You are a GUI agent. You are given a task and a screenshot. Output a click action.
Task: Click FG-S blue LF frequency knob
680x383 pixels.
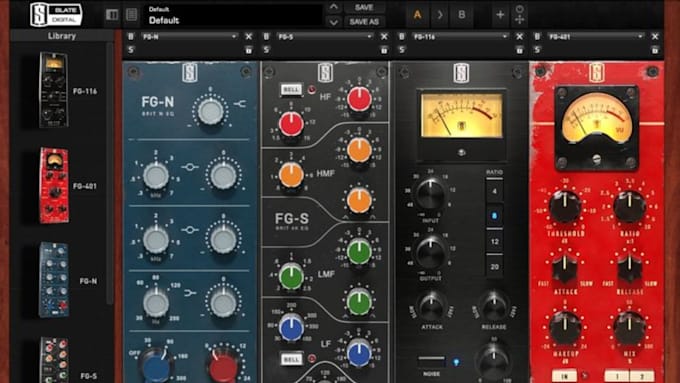(291, 328)
